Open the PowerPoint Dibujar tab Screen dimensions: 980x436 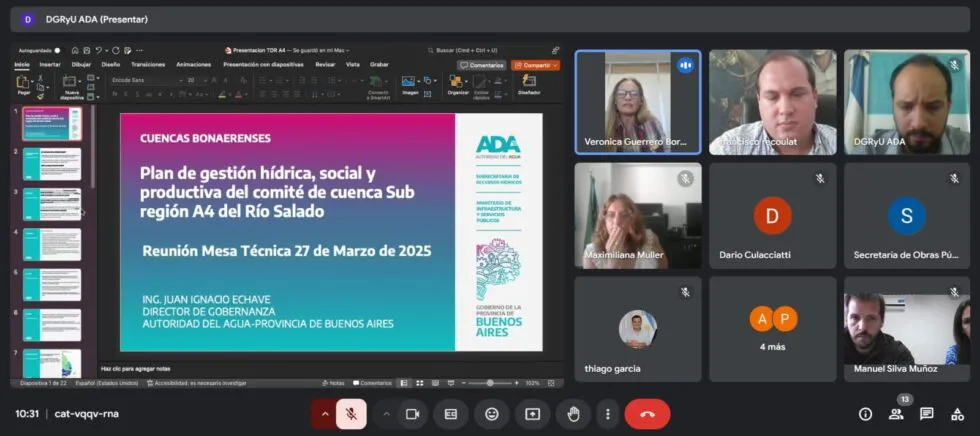(81, 64)
